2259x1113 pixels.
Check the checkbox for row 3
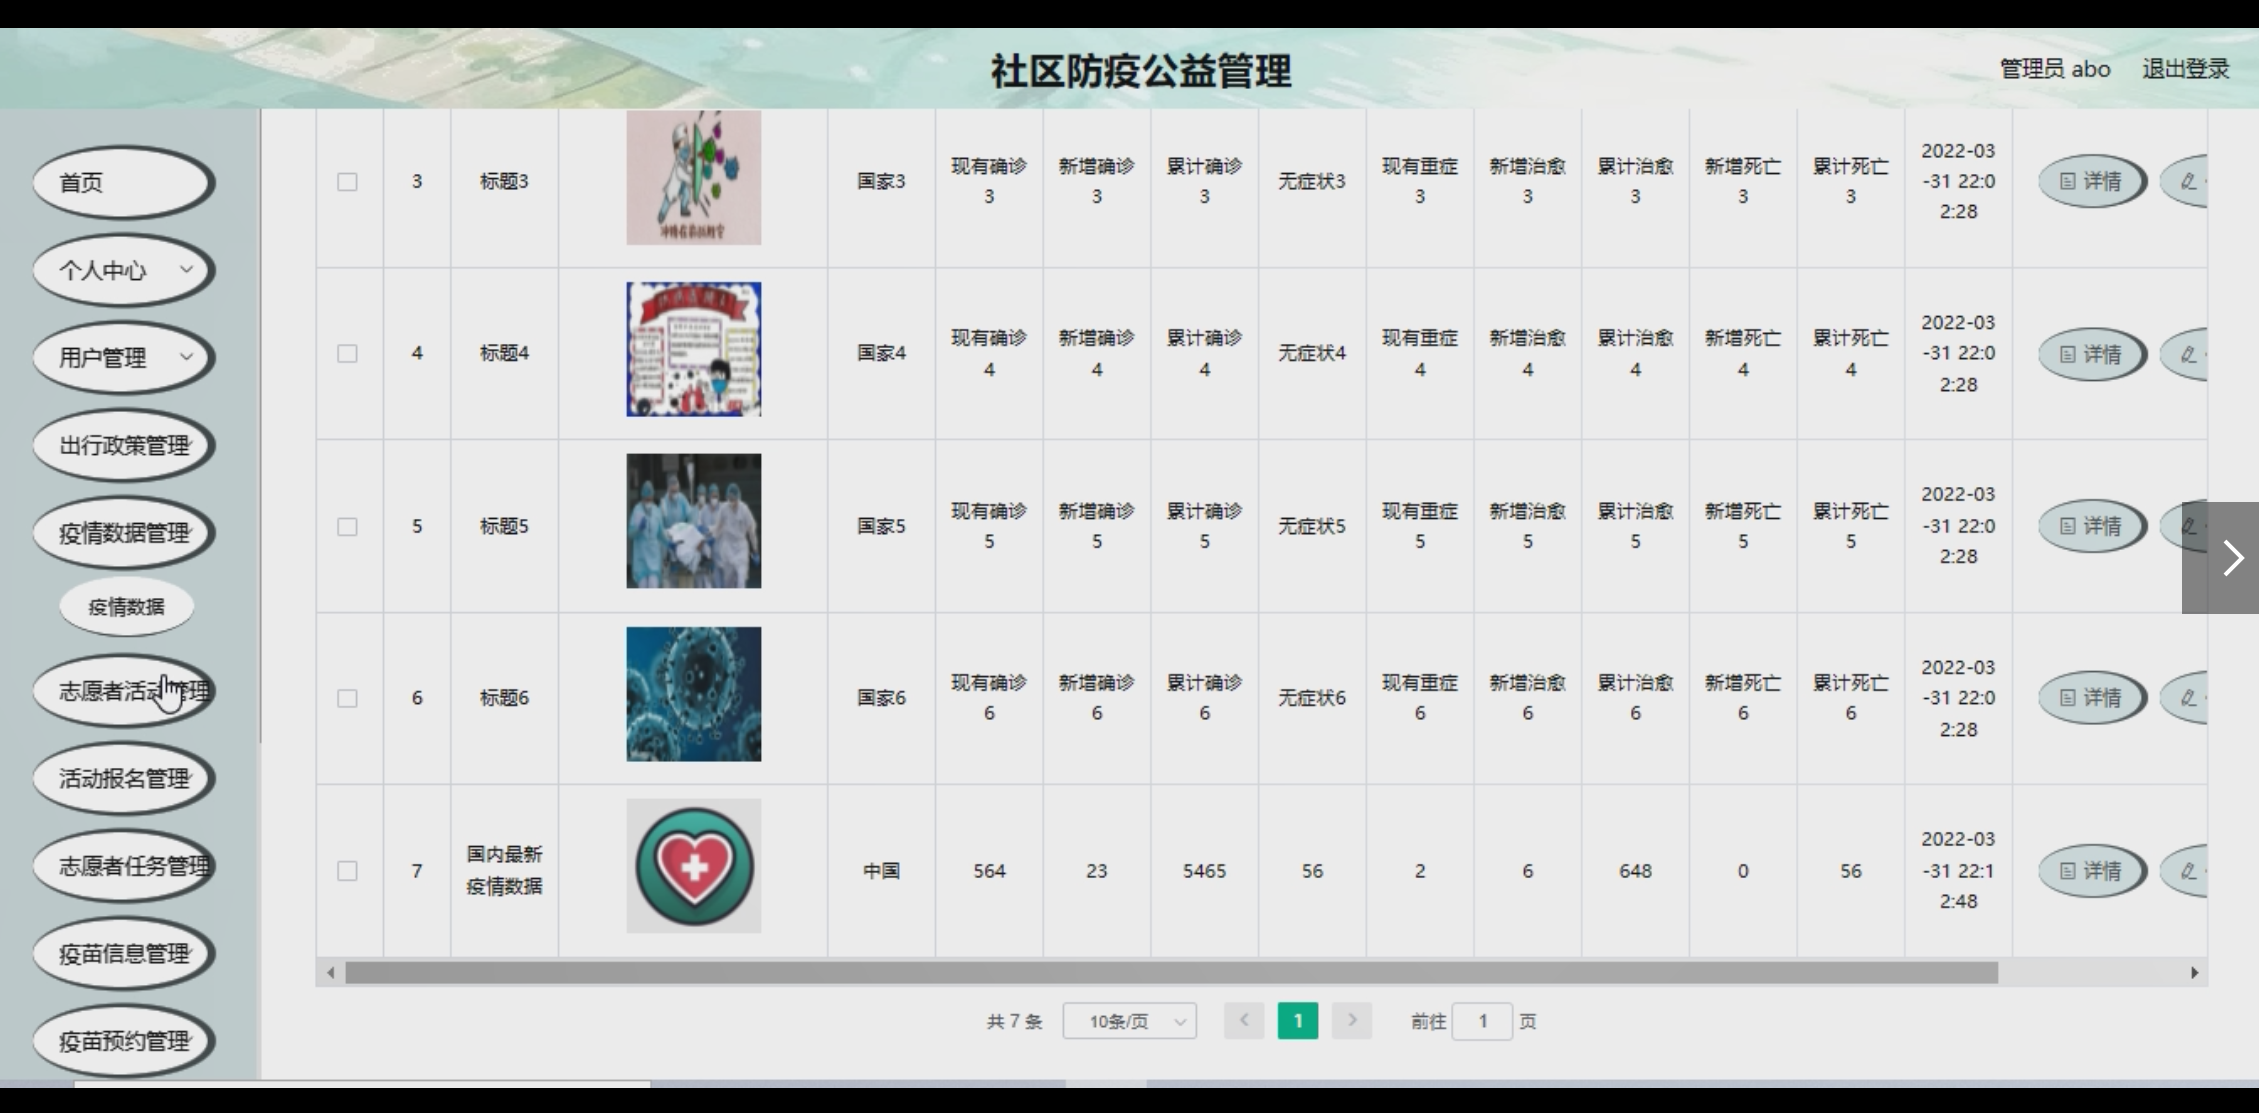[347, 182]
